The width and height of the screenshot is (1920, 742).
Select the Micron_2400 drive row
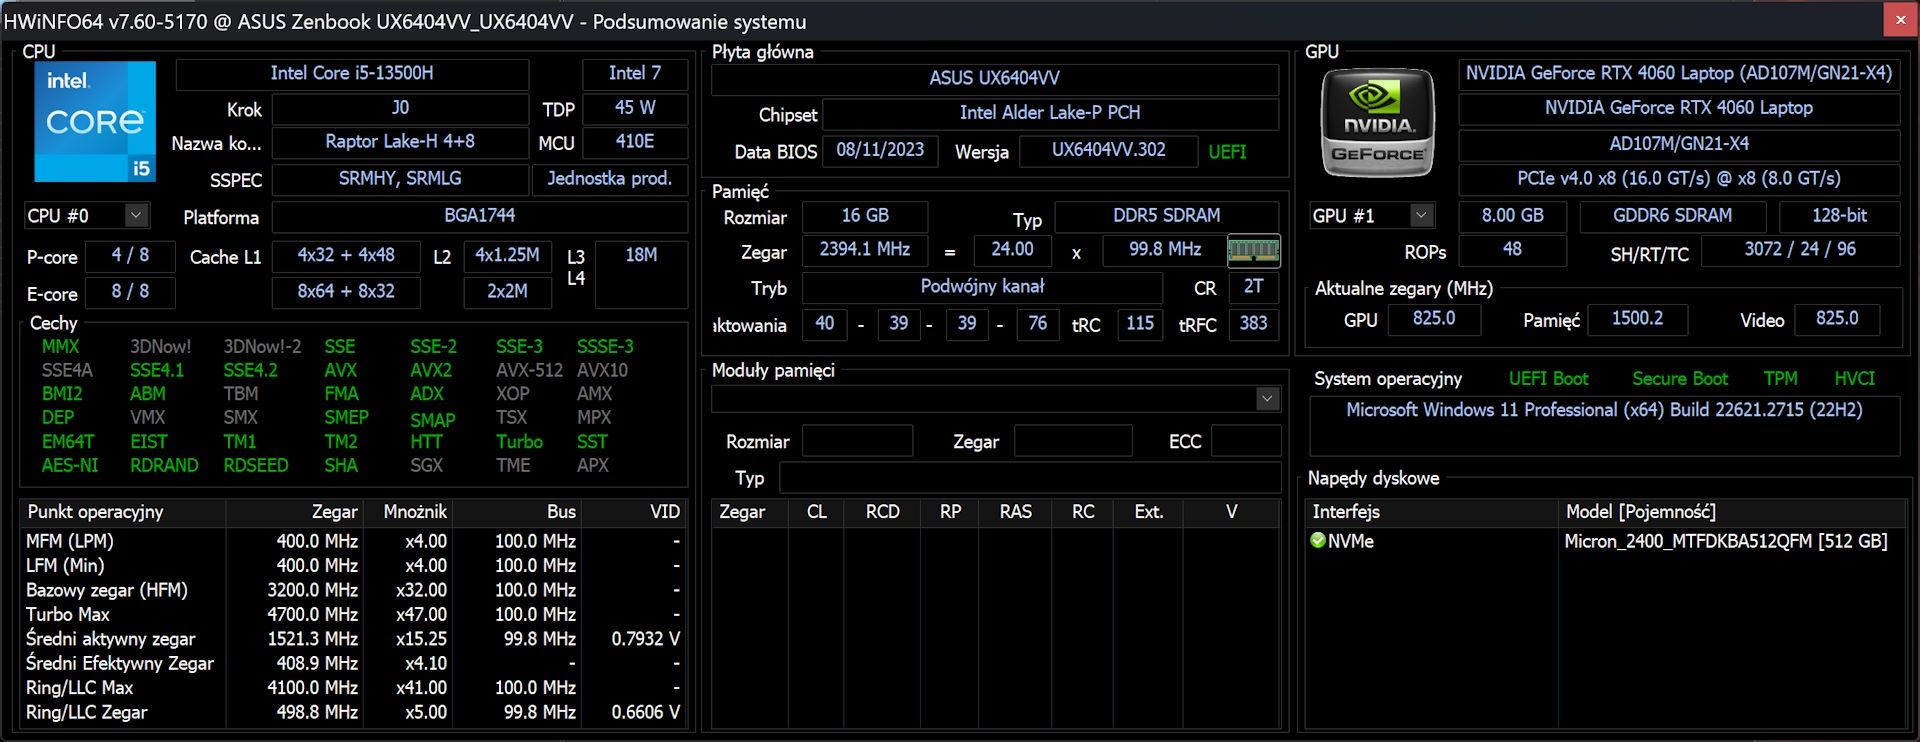tap(1605, 541)
